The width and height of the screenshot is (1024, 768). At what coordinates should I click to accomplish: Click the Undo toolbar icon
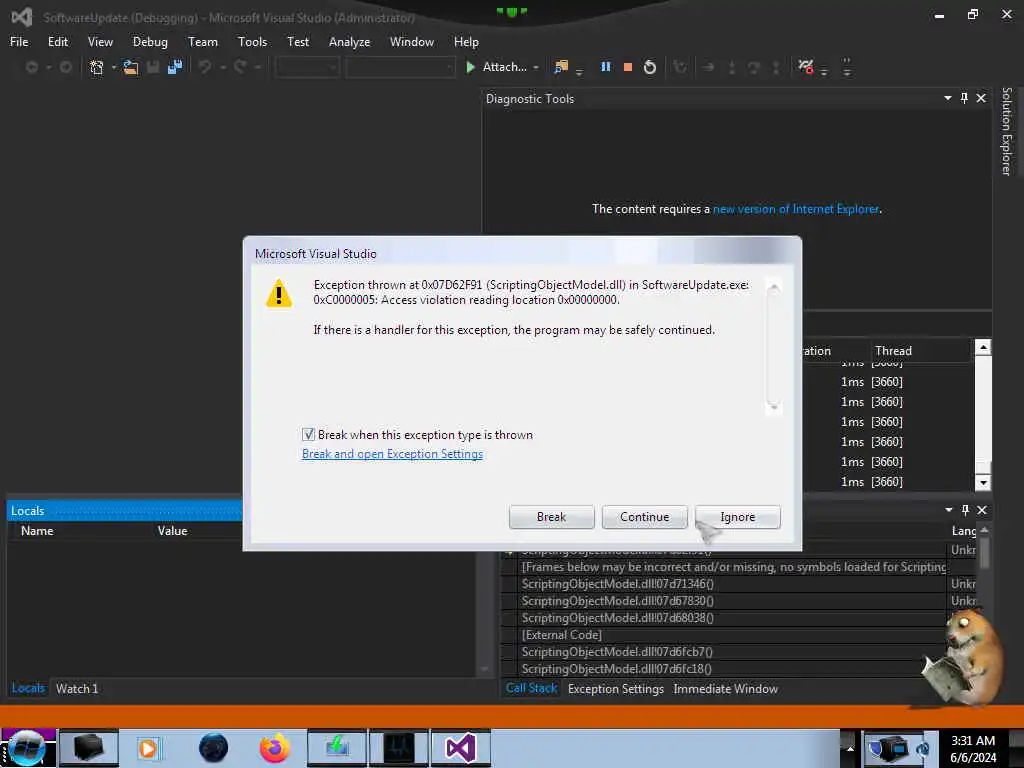205,67
